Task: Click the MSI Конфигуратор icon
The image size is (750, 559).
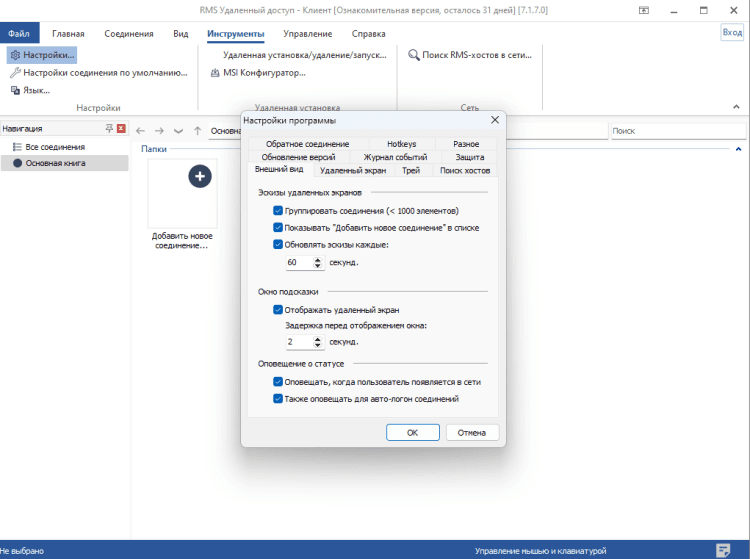Action: click(215, 73)
